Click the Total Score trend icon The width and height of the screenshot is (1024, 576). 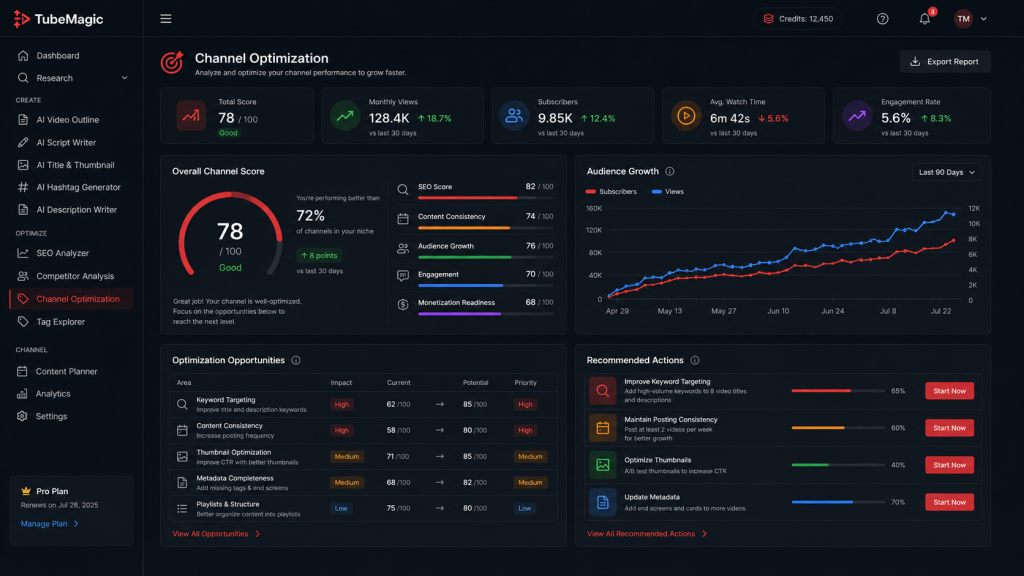191,116
